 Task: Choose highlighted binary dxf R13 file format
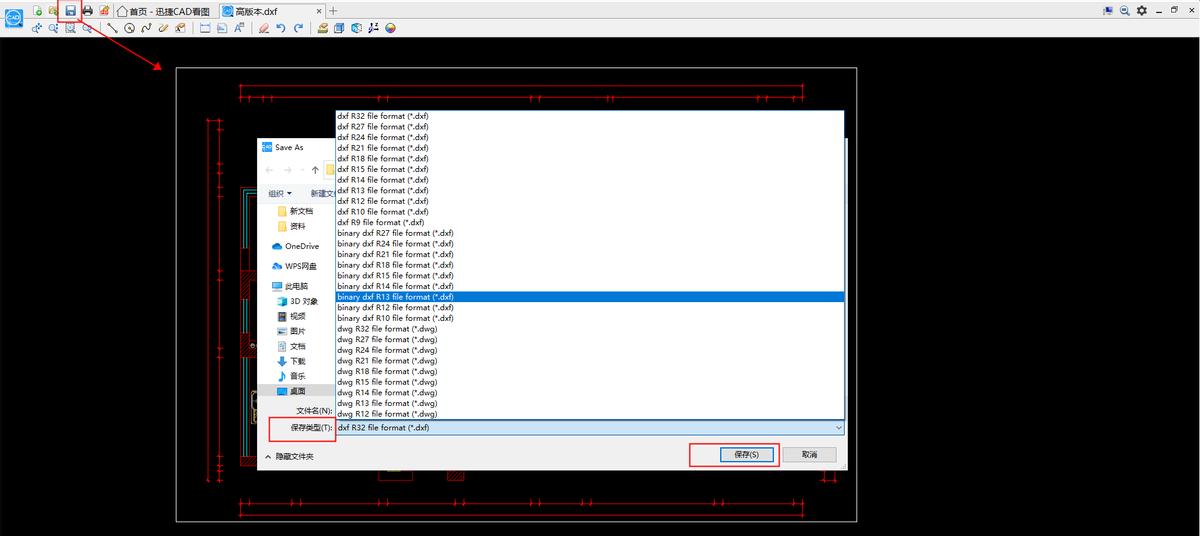tap(590, 297)
